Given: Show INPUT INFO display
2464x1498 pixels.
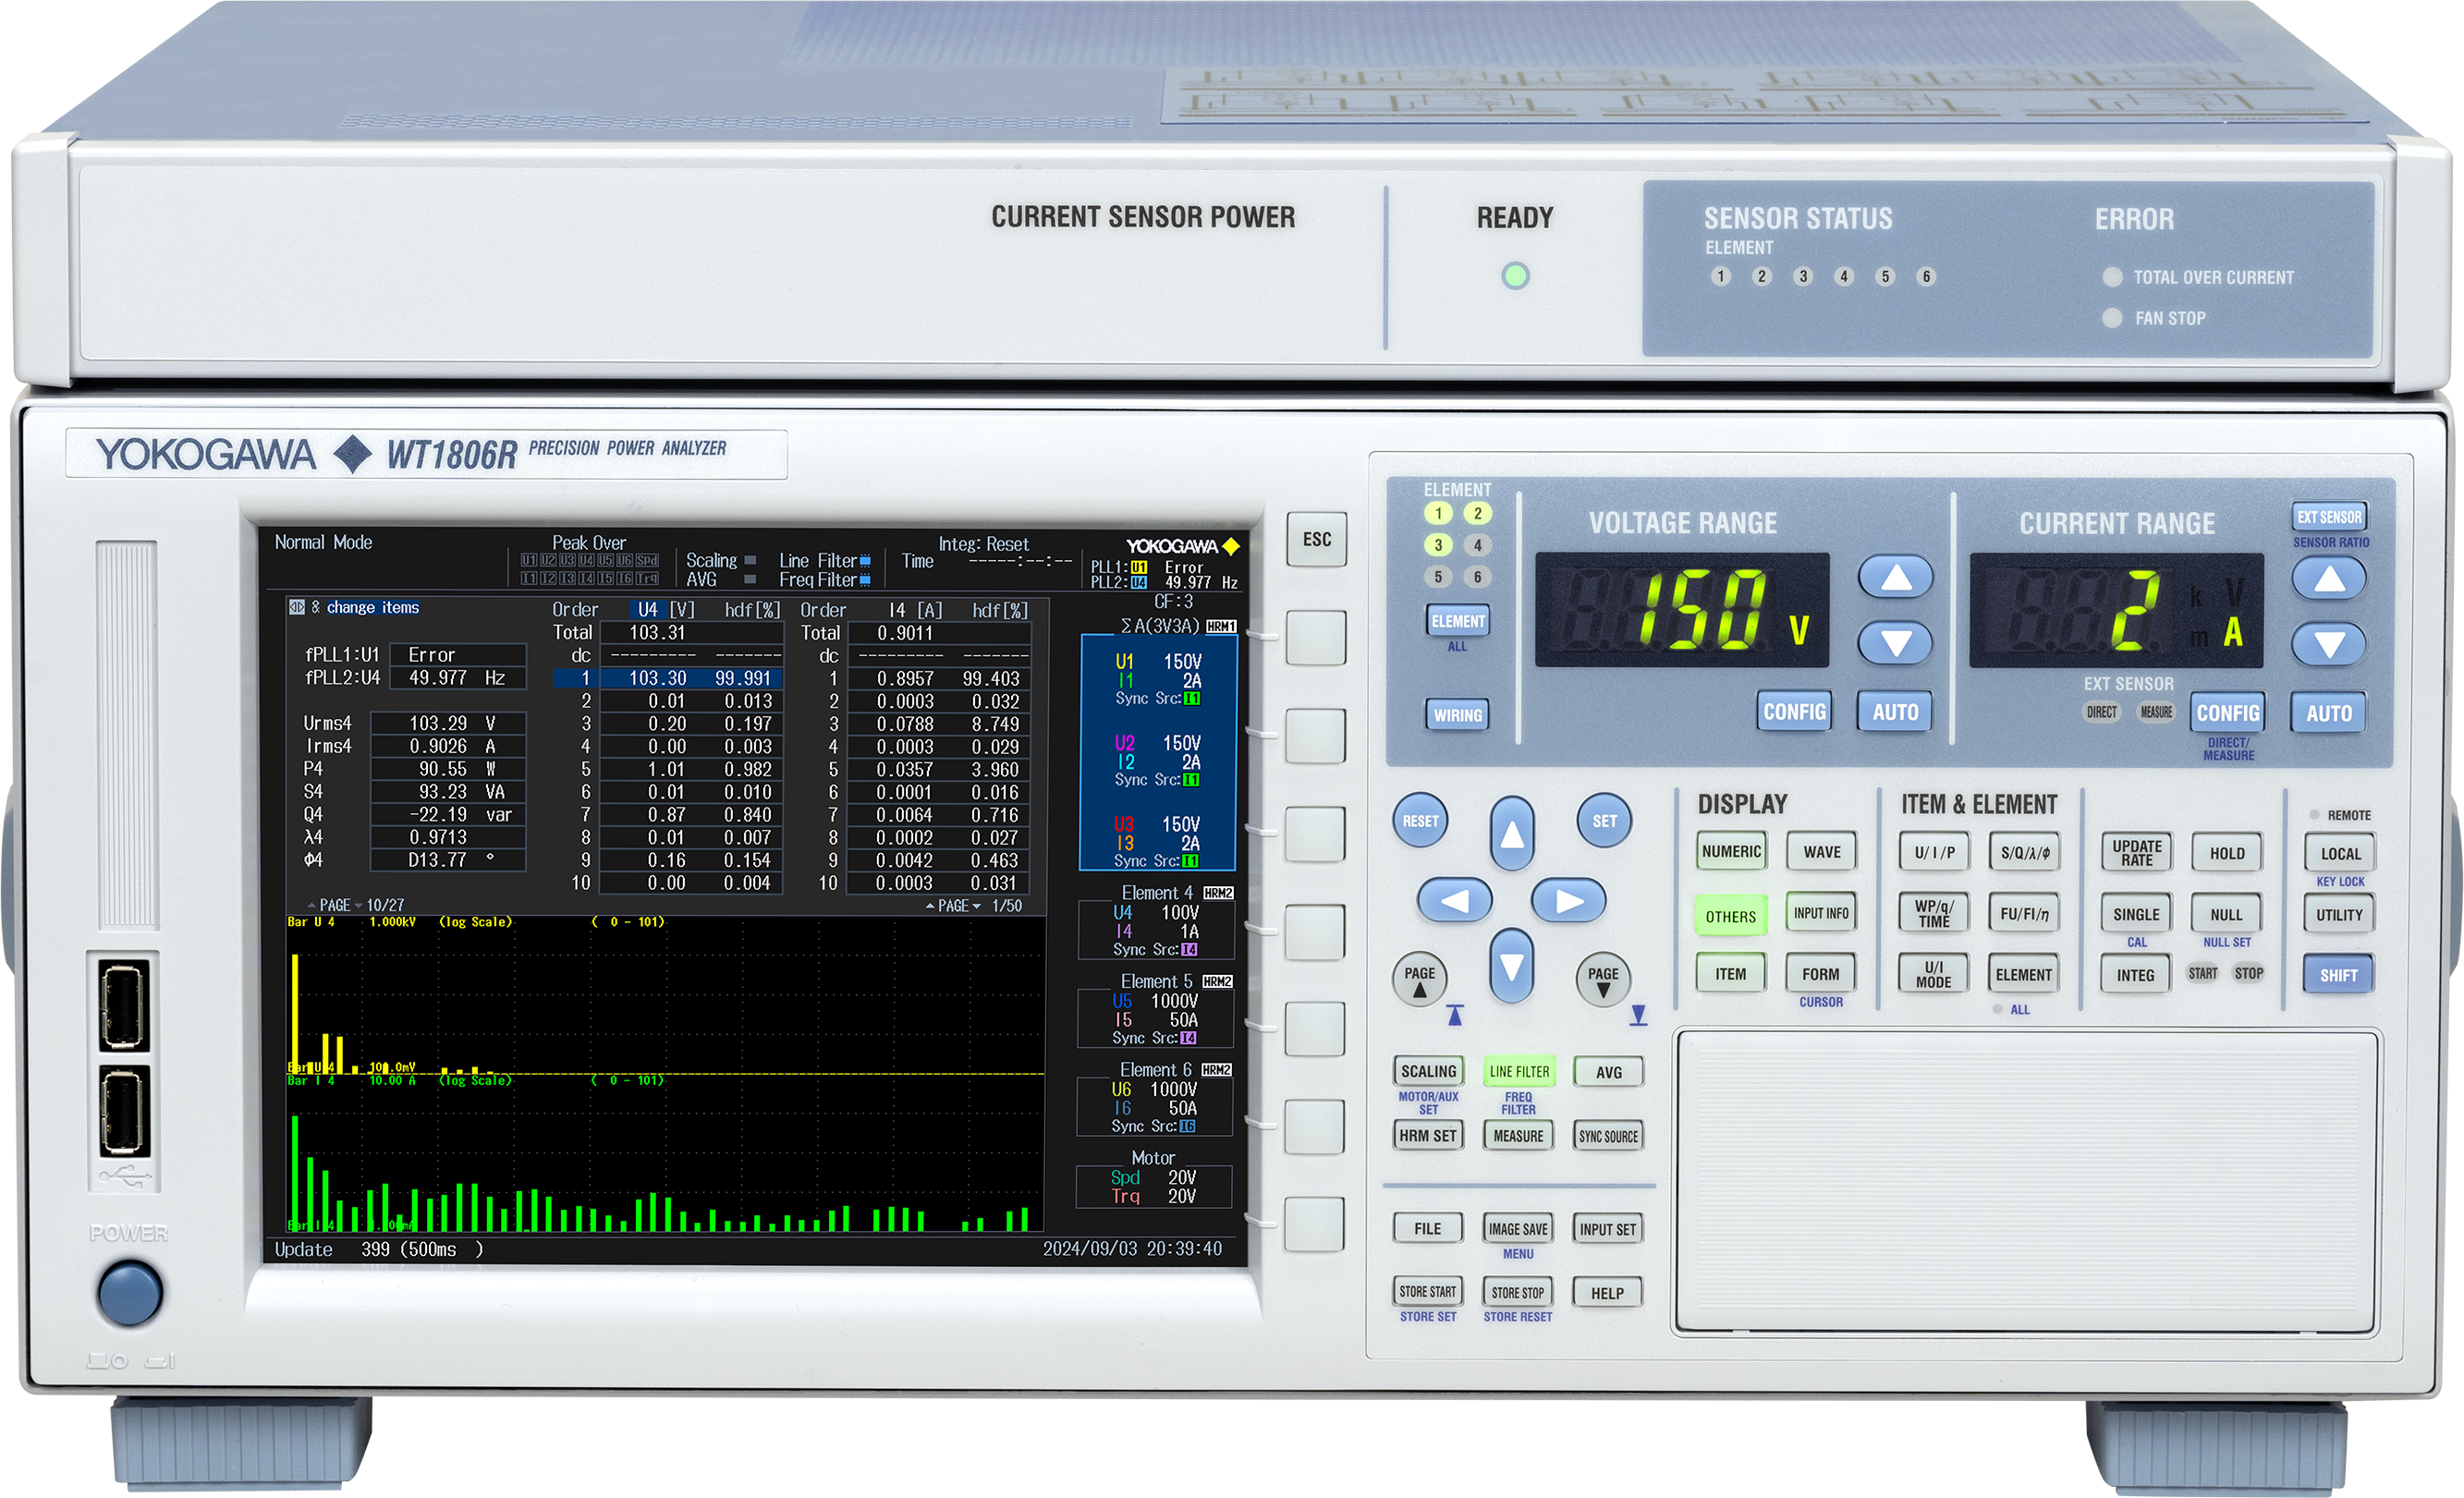Looking at the screenshot, I should coord(1821,913).
